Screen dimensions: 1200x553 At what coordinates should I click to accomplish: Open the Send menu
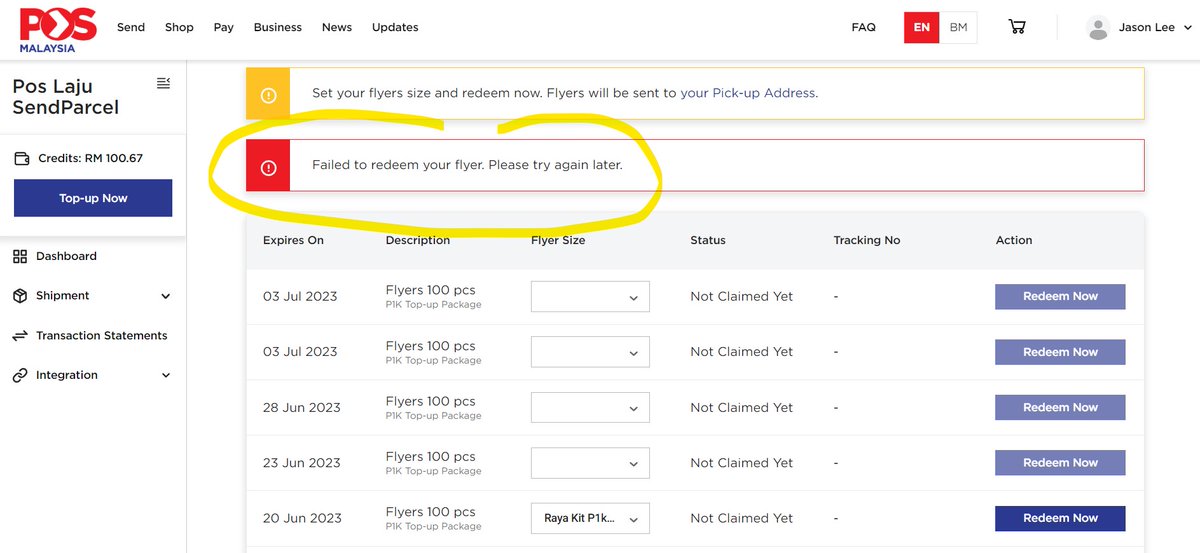131,27
